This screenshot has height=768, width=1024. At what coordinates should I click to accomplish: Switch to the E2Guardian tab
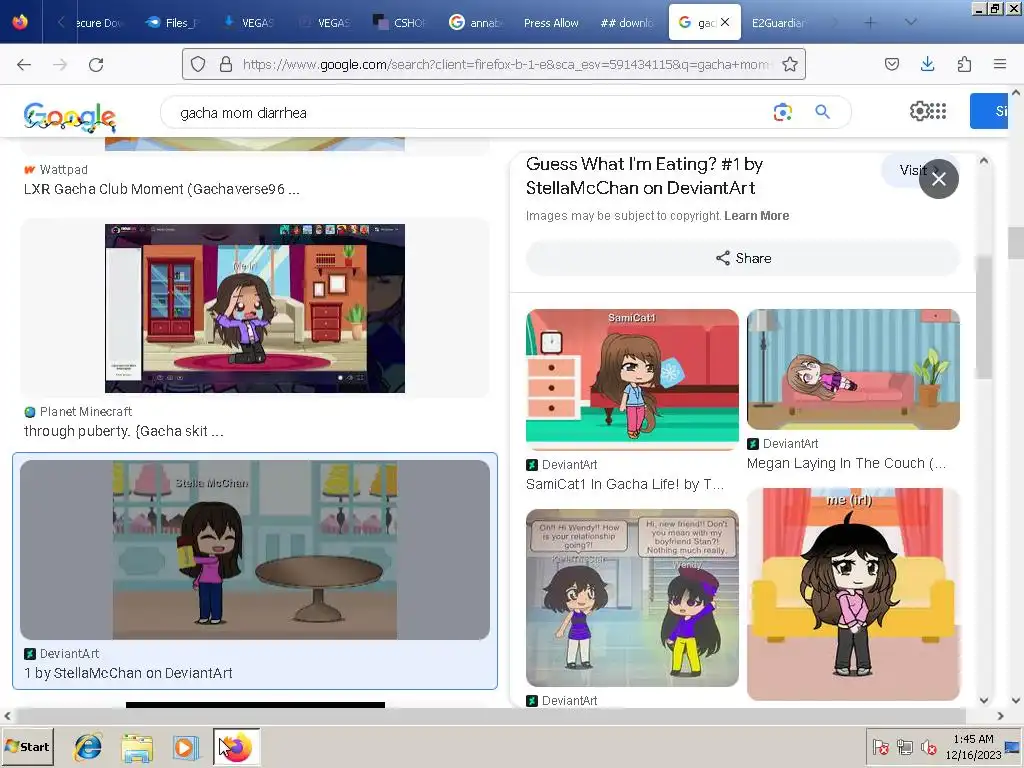[x=777, y=22]
